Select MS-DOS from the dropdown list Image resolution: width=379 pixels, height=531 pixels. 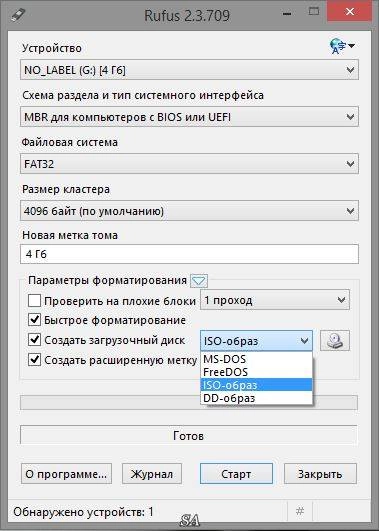tap(256, 359)
